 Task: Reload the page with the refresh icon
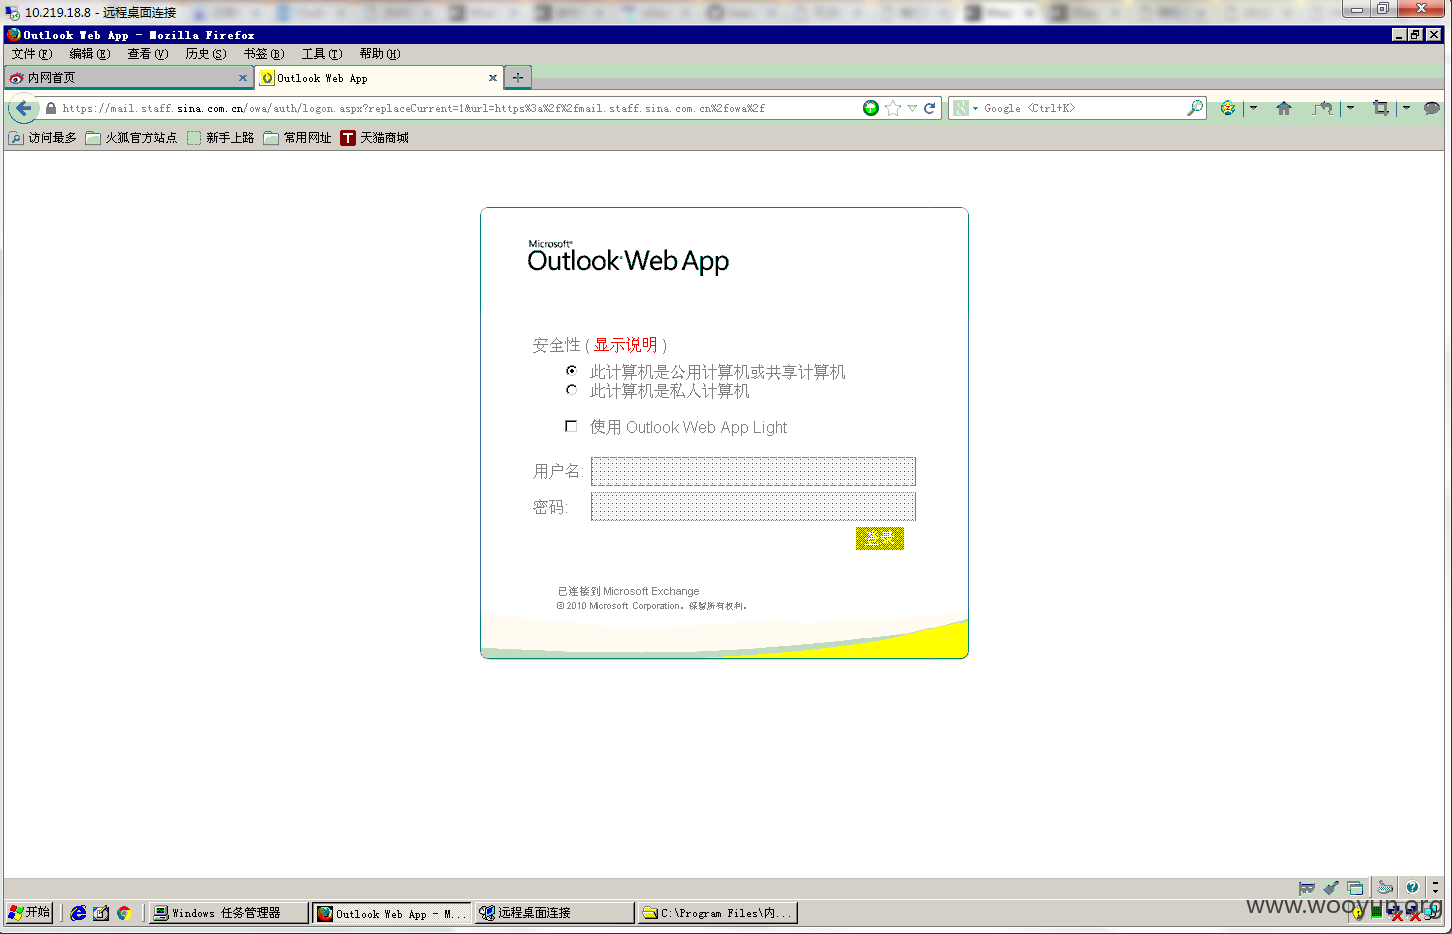pos(929,108)
